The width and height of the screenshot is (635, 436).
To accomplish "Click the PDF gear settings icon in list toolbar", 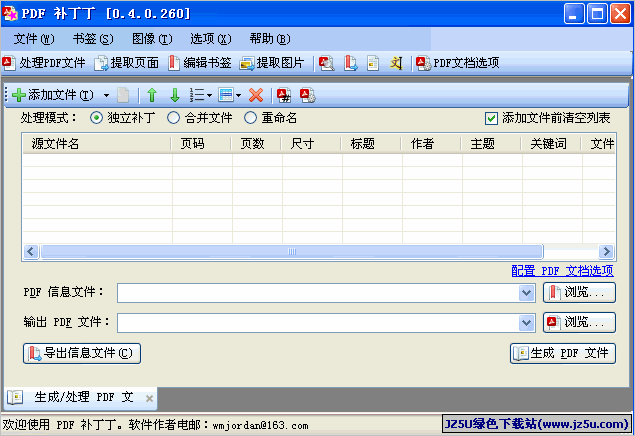I will 307,96.
